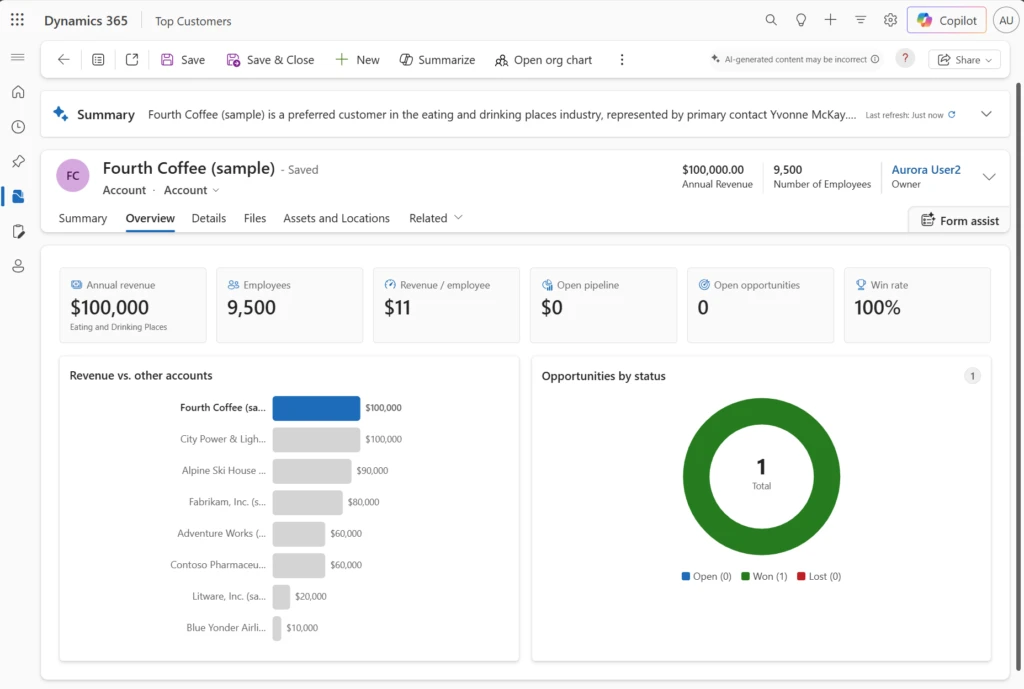Open the Contacts person sidebar icon
Viewport: 1024px width, 689px height.
(x=18, y=266)
